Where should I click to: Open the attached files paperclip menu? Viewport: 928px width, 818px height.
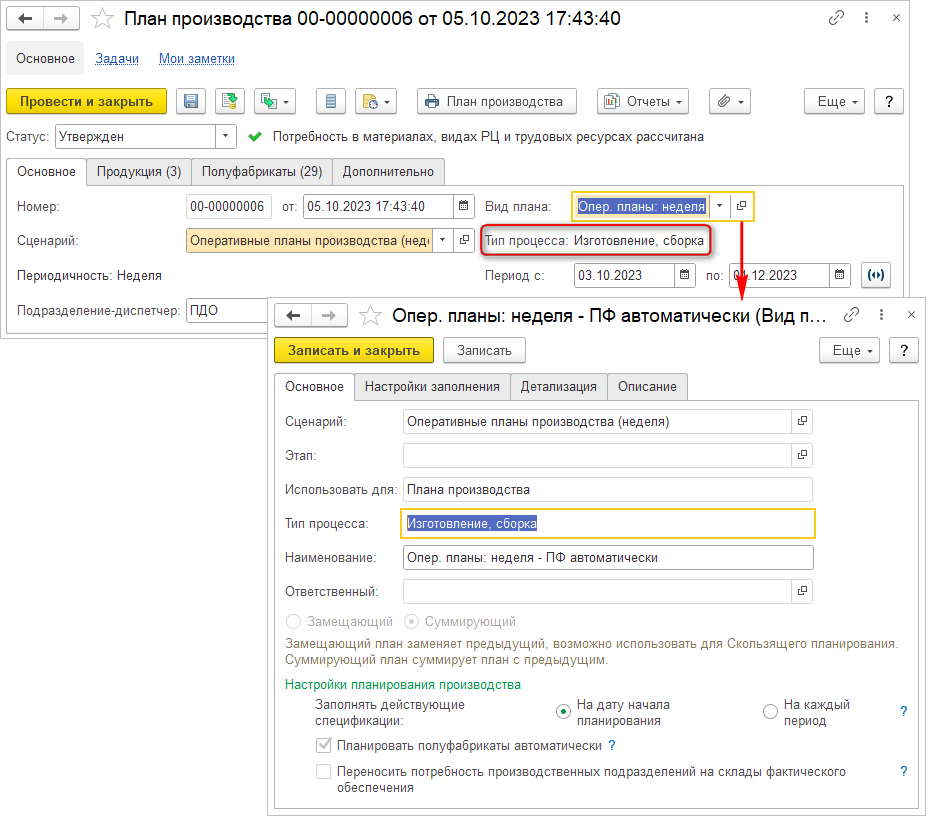pos(729,101)
